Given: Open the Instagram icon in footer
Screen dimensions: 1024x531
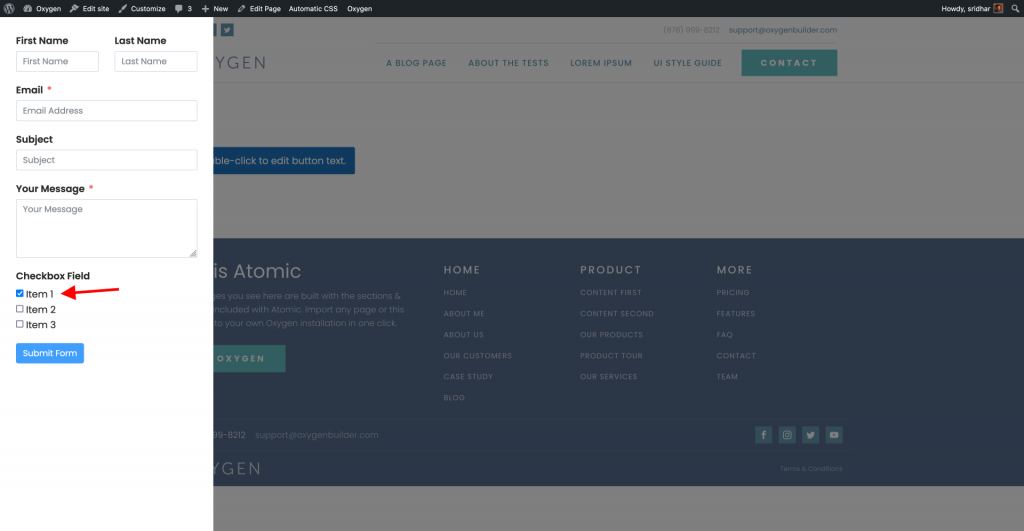Looking at the screenshot, I should (787, 435).
